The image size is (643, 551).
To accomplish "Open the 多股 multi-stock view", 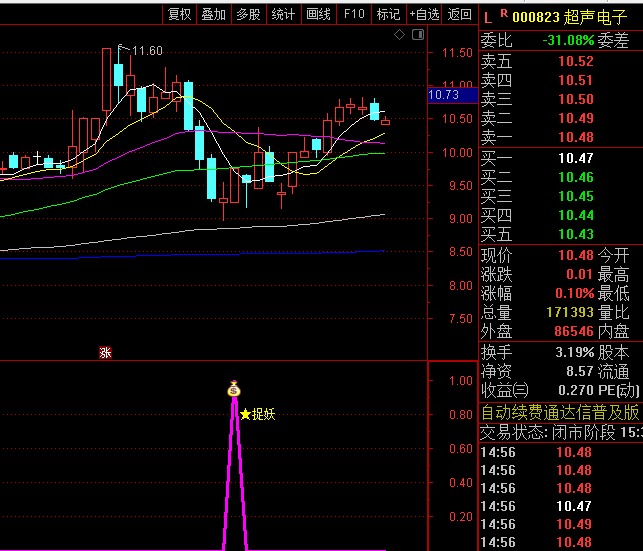I will 249,14.
